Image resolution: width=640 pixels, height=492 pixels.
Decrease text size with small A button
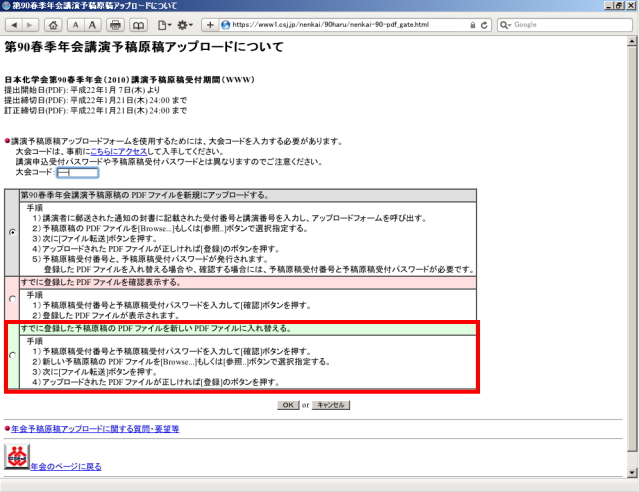pos(76,25)
